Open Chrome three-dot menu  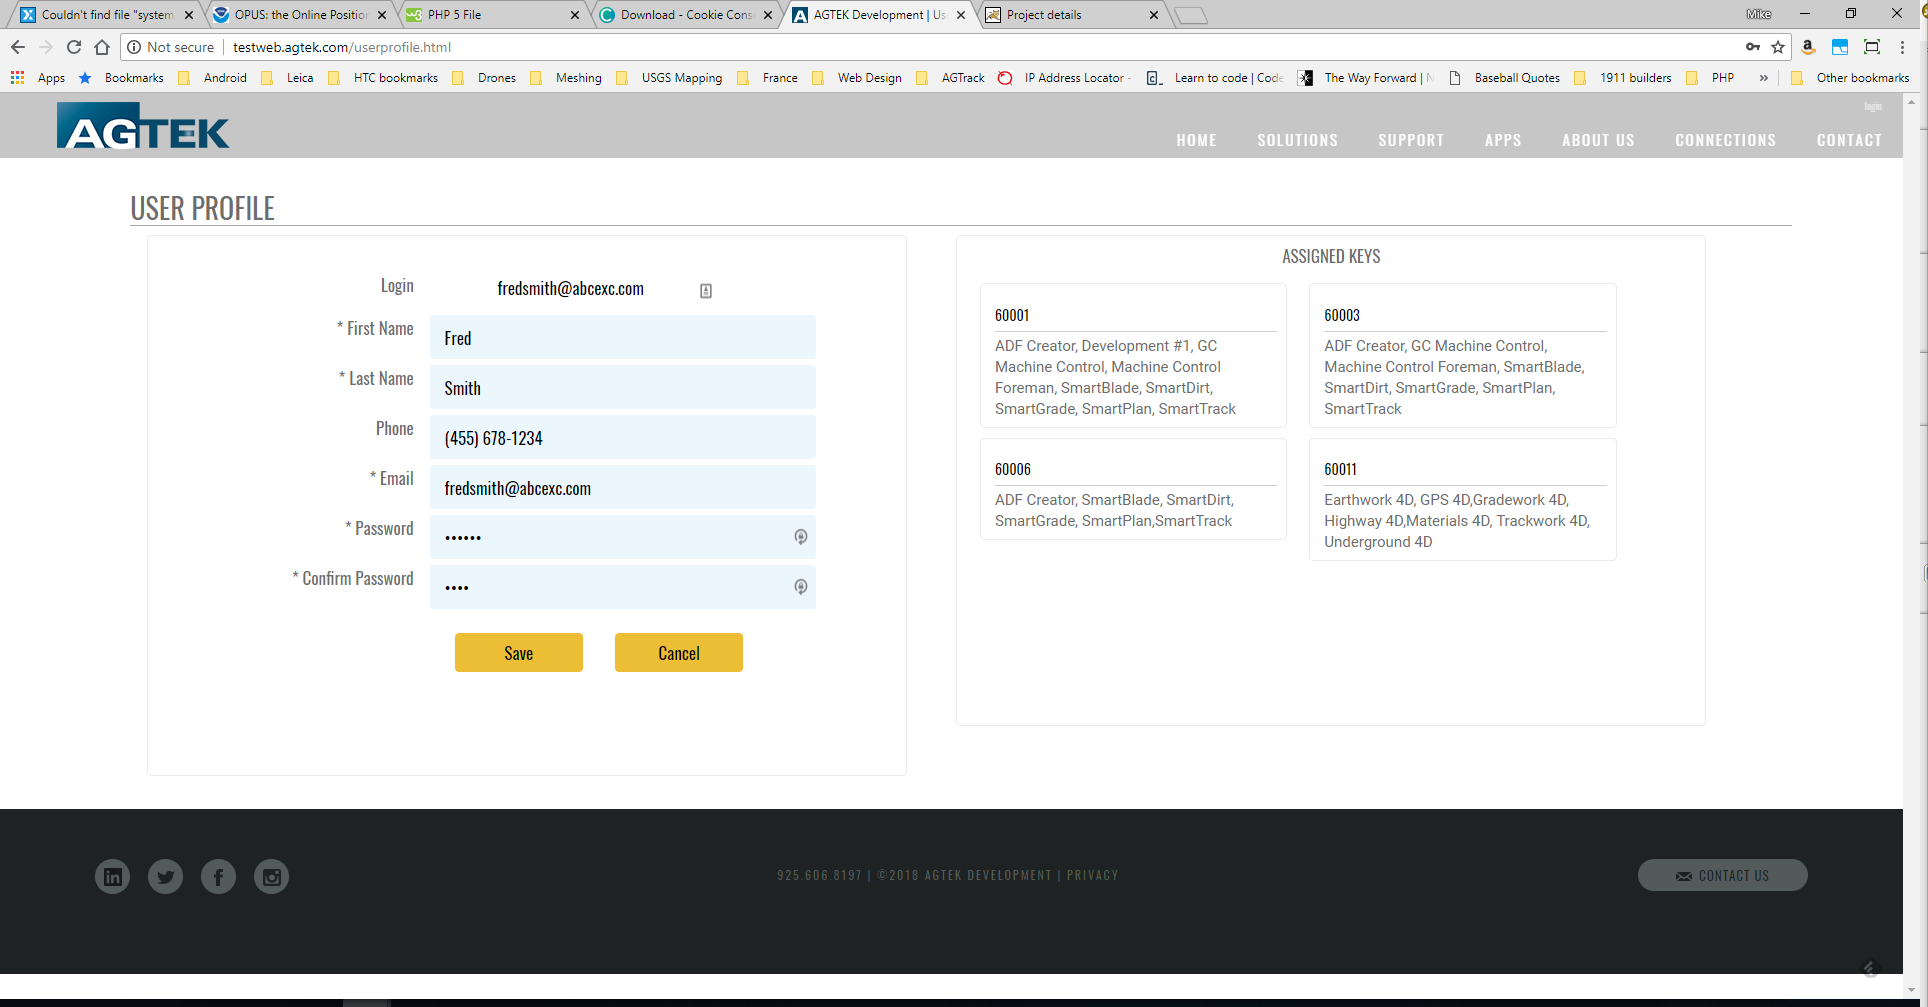click(1903, 47)
